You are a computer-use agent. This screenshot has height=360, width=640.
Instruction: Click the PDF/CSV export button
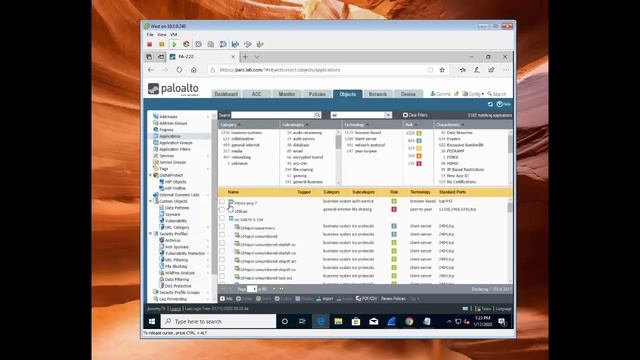point(366,299)
